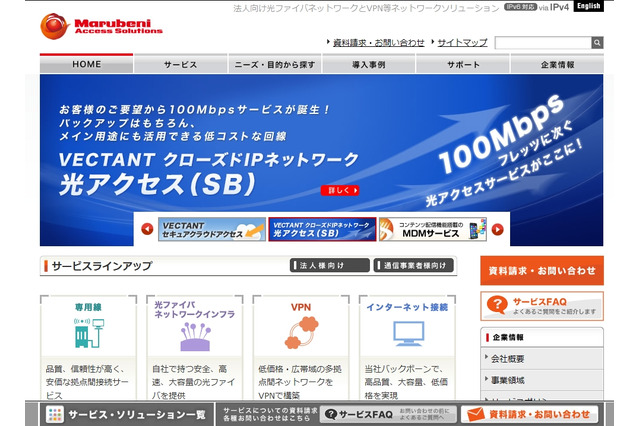Select the VECTANT セキュアクラウドアクセス thumbnail
Screen dimensions: 640x426
(x=212, y=229)
